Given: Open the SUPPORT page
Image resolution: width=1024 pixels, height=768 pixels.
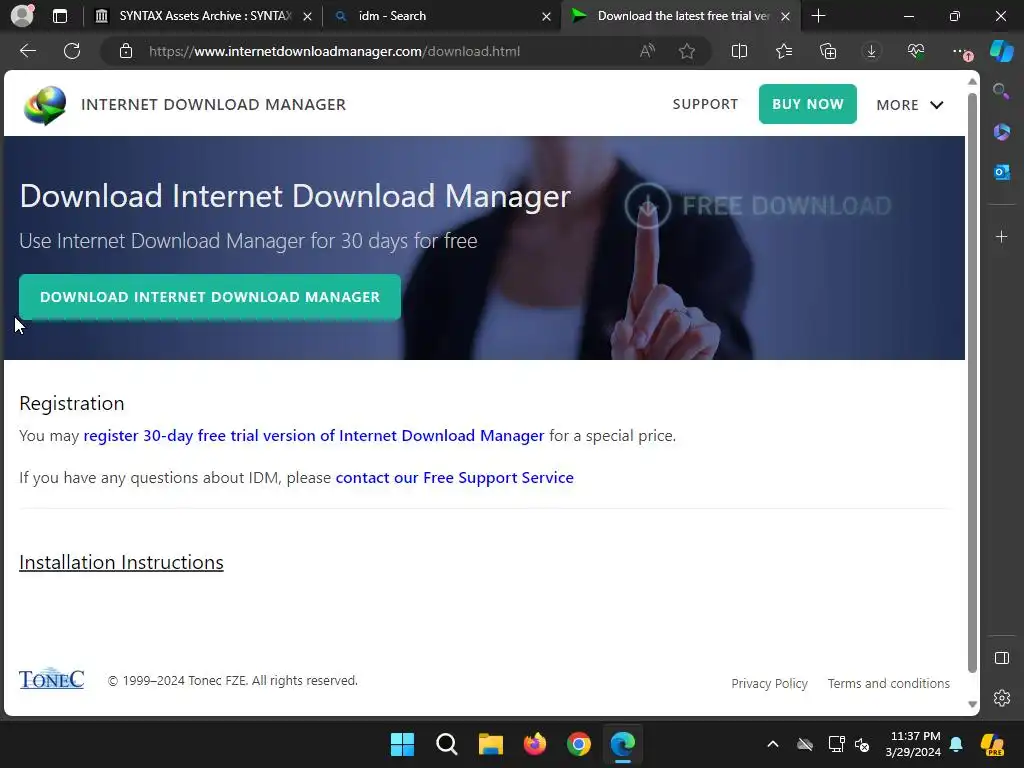Looking at the screenshot, I should tap(705, 104).
